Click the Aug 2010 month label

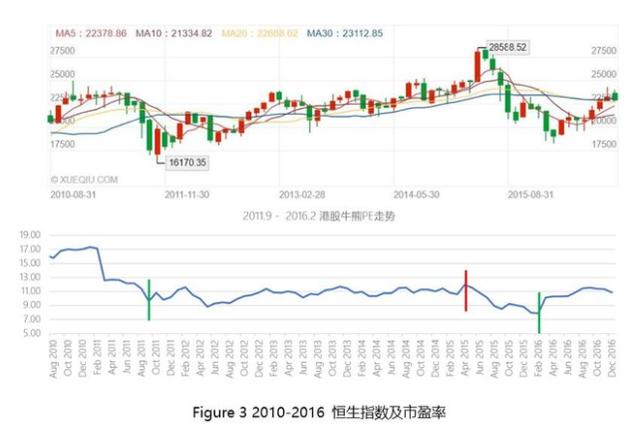53,358
